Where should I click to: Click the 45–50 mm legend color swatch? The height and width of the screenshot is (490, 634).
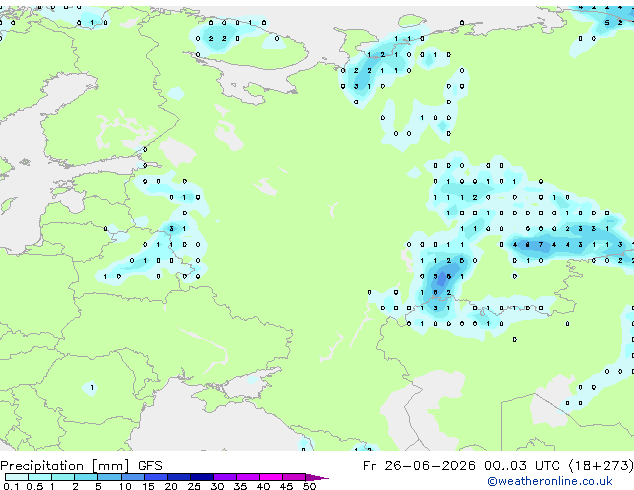294,477
